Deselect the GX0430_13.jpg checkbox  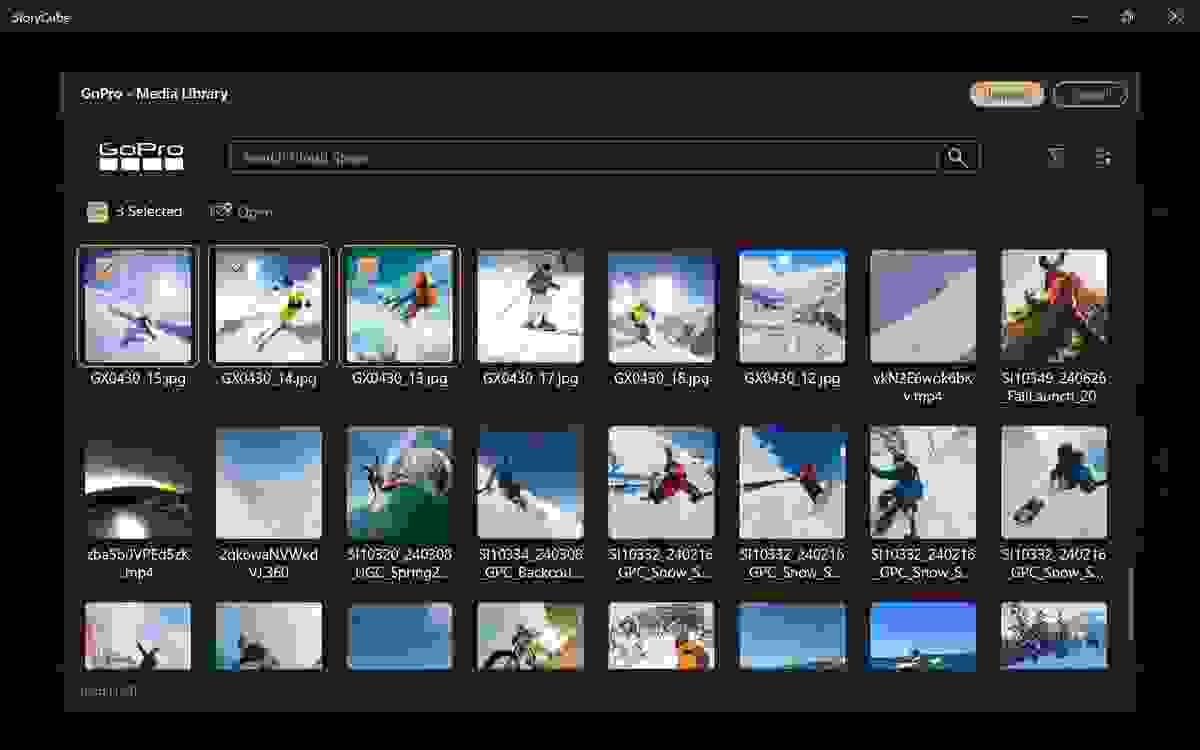point(366,267)
